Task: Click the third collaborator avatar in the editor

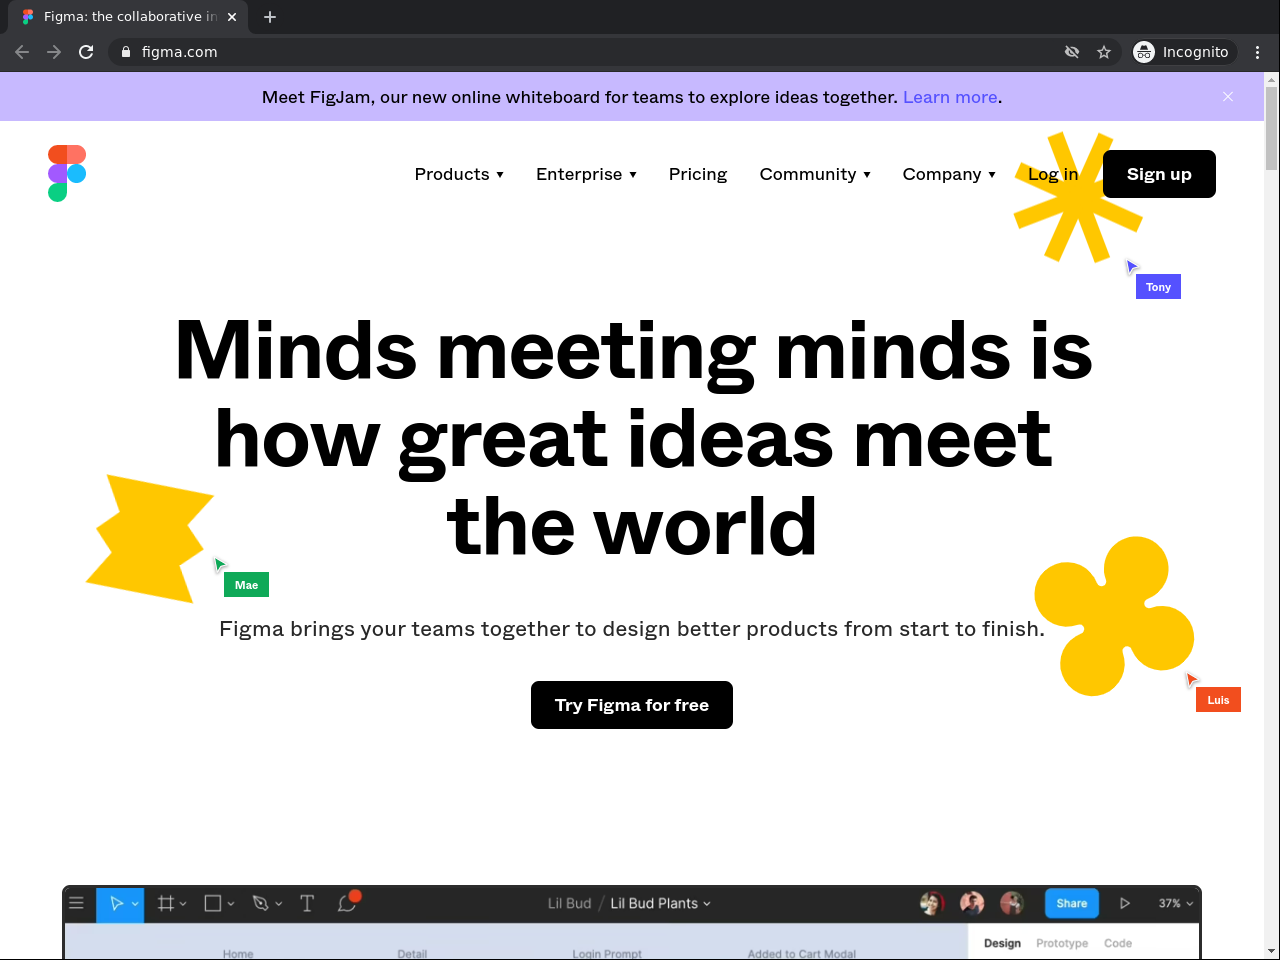Action: (x=1012, y=903)
